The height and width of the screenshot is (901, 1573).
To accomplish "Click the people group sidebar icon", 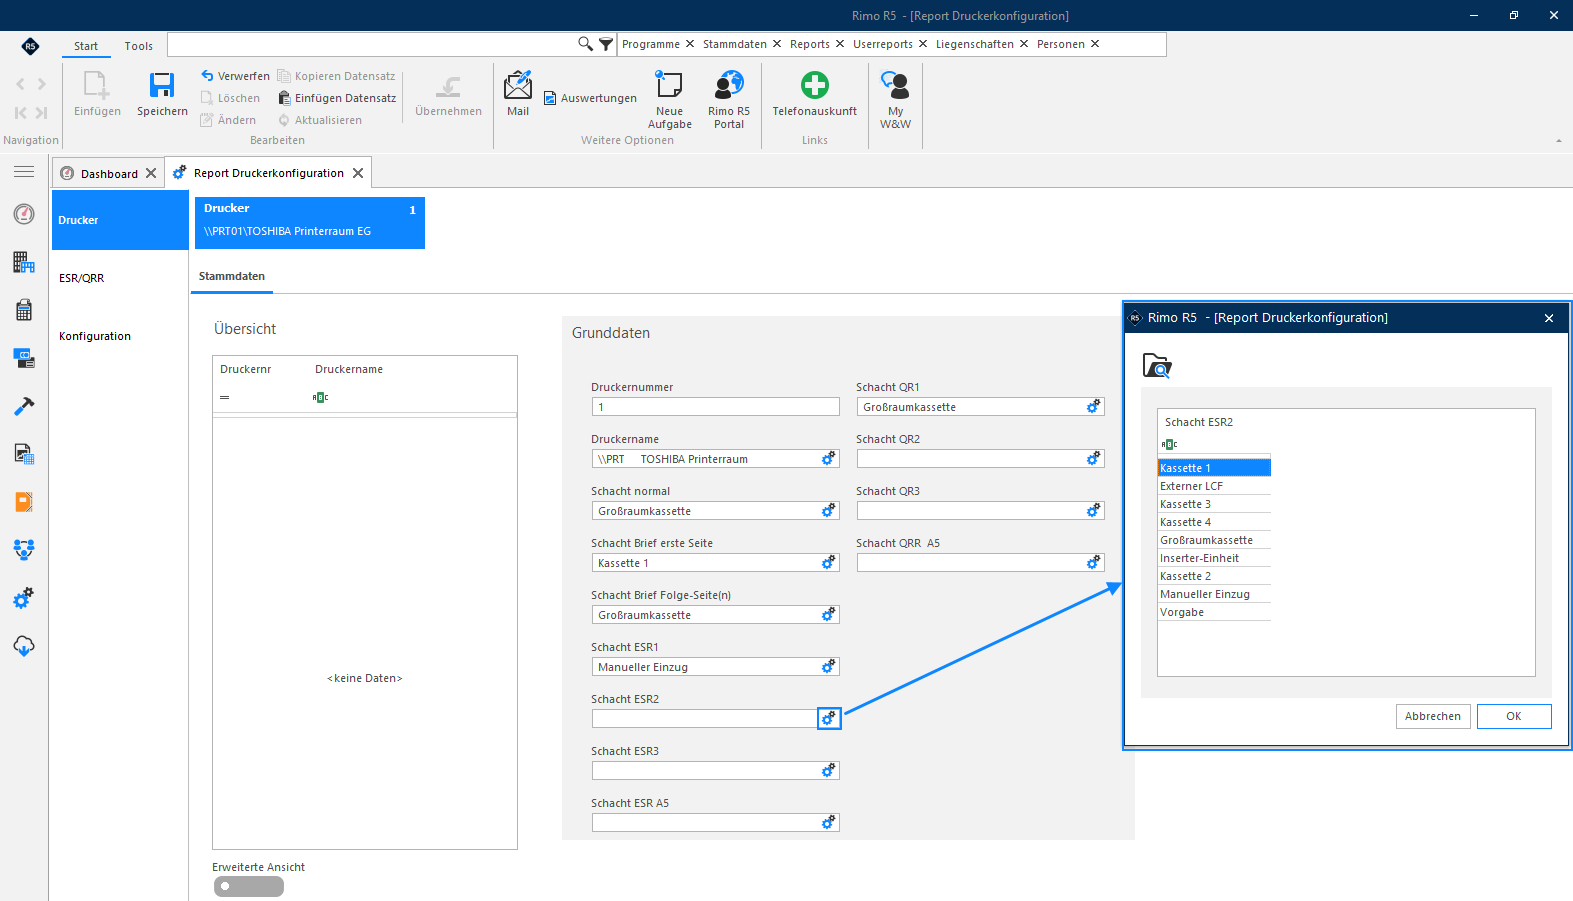I will click(x=24, y=550).
